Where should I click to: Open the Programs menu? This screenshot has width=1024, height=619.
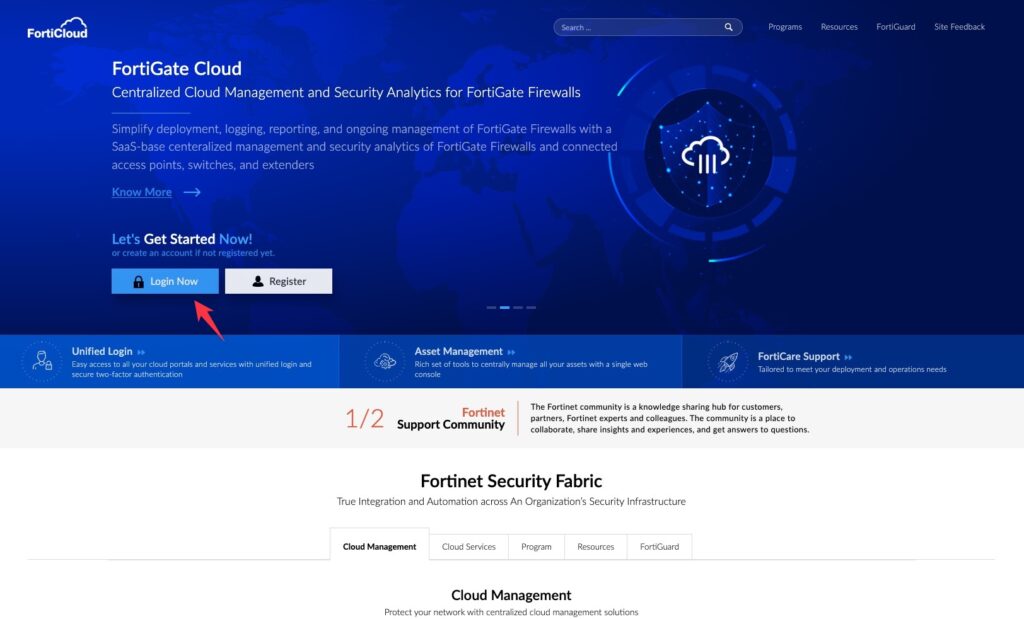pos(785,27)
